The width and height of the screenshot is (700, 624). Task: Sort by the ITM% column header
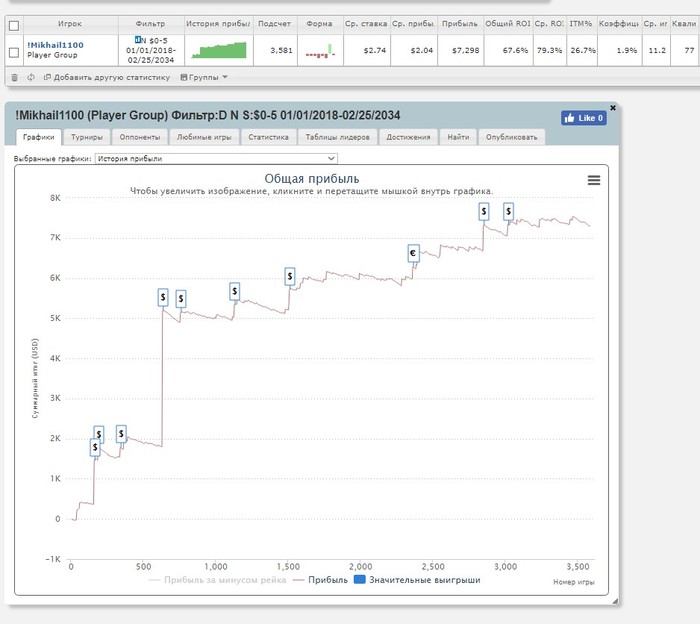[x=581, y=24]
